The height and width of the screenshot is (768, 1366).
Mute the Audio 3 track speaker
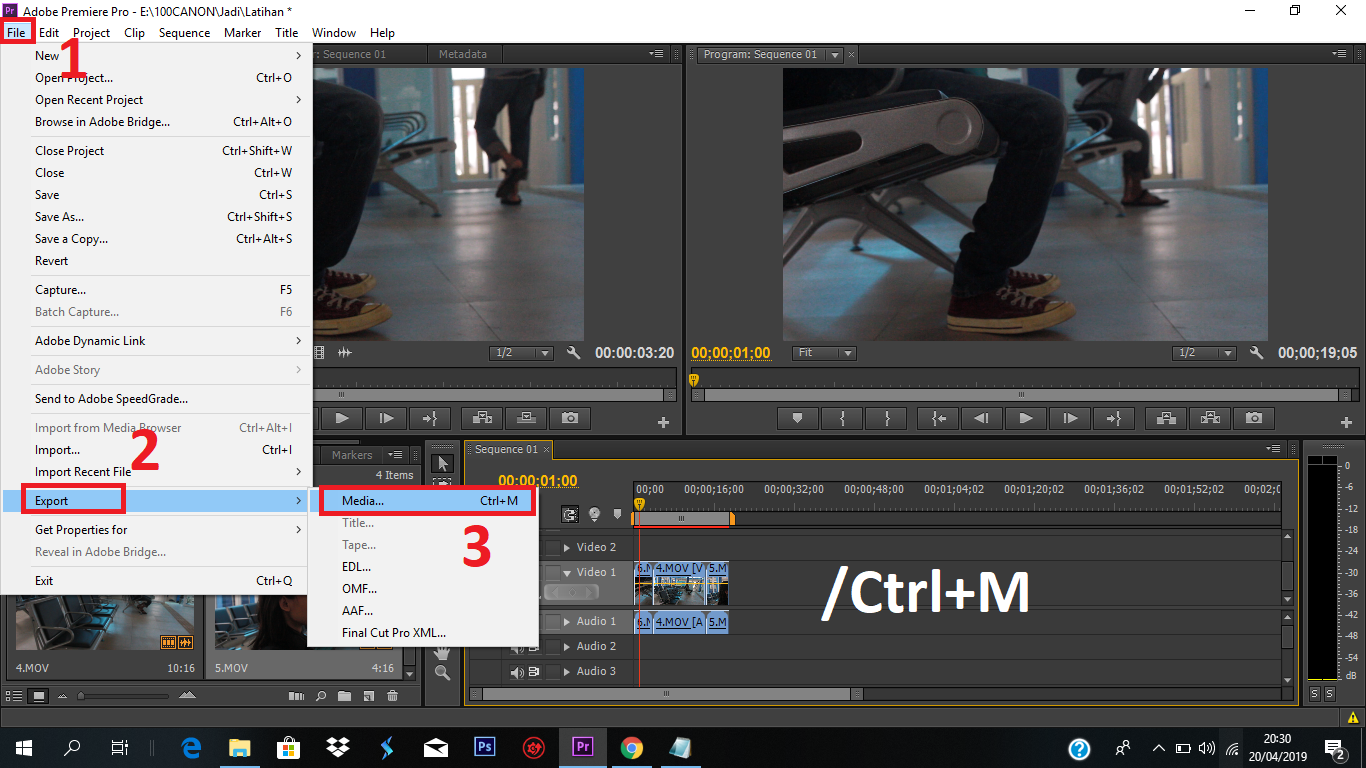point(517,672)
